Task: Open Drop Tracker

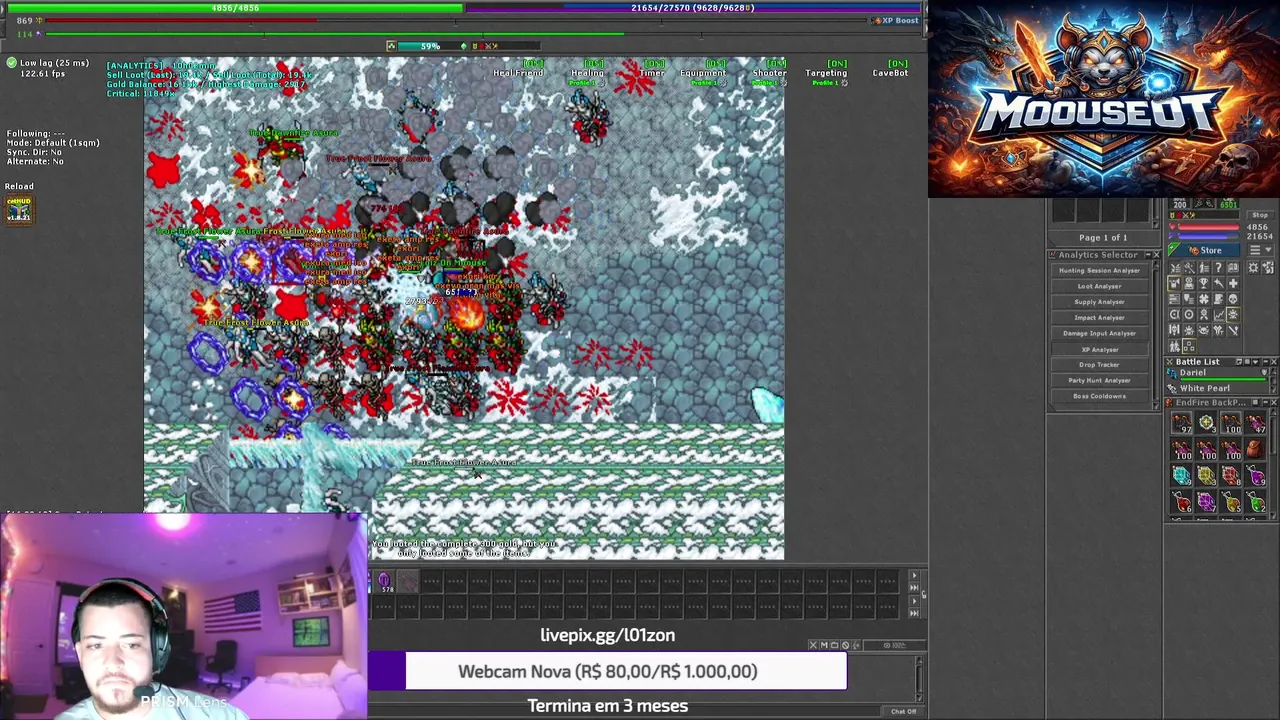Action: point(1099,365)
